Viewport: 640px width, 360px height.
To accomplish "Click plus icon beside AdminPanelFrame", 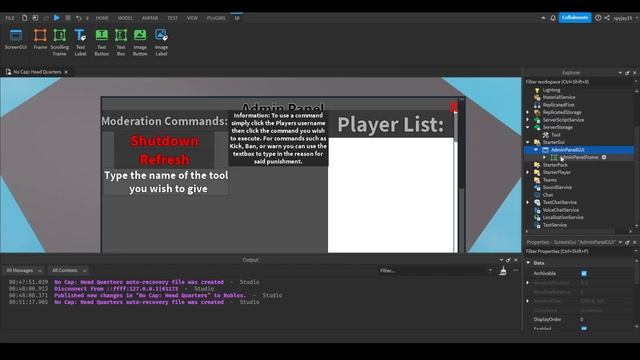I will (x=604, y=157).
